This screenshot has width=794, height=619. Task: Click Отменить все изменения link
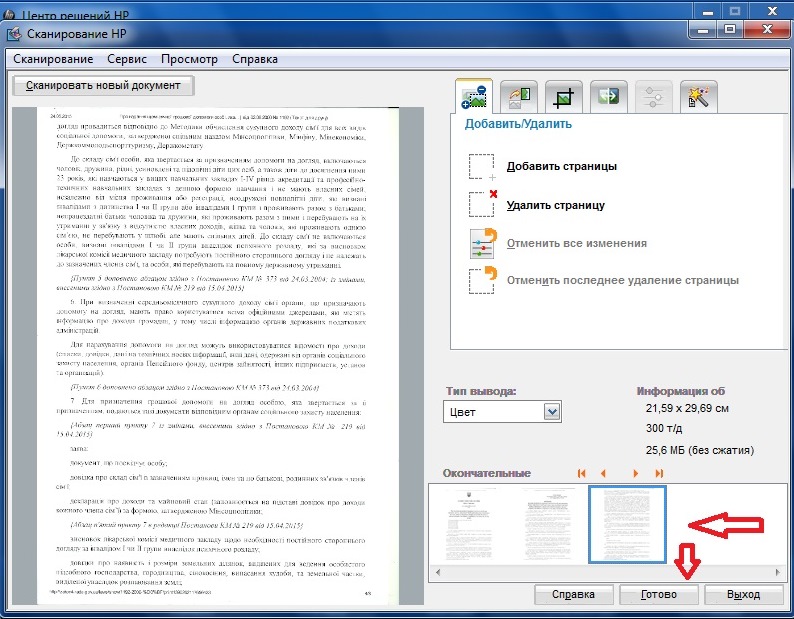pyautogui.click(x=577, y=243)
